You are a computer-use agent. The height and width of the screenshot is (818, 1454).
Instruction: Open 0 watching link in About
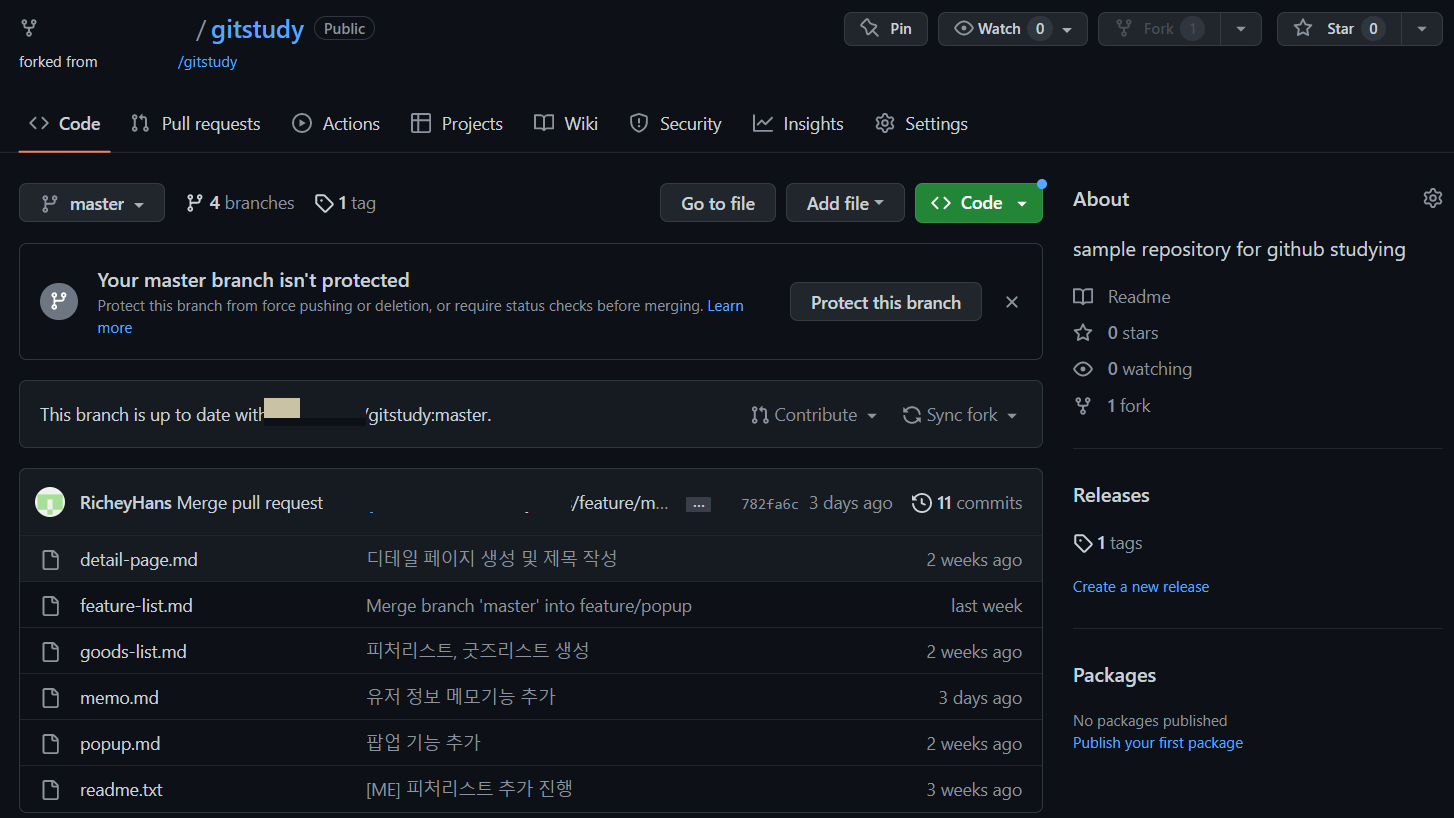pyautogui.click(x=1133, y=369)
